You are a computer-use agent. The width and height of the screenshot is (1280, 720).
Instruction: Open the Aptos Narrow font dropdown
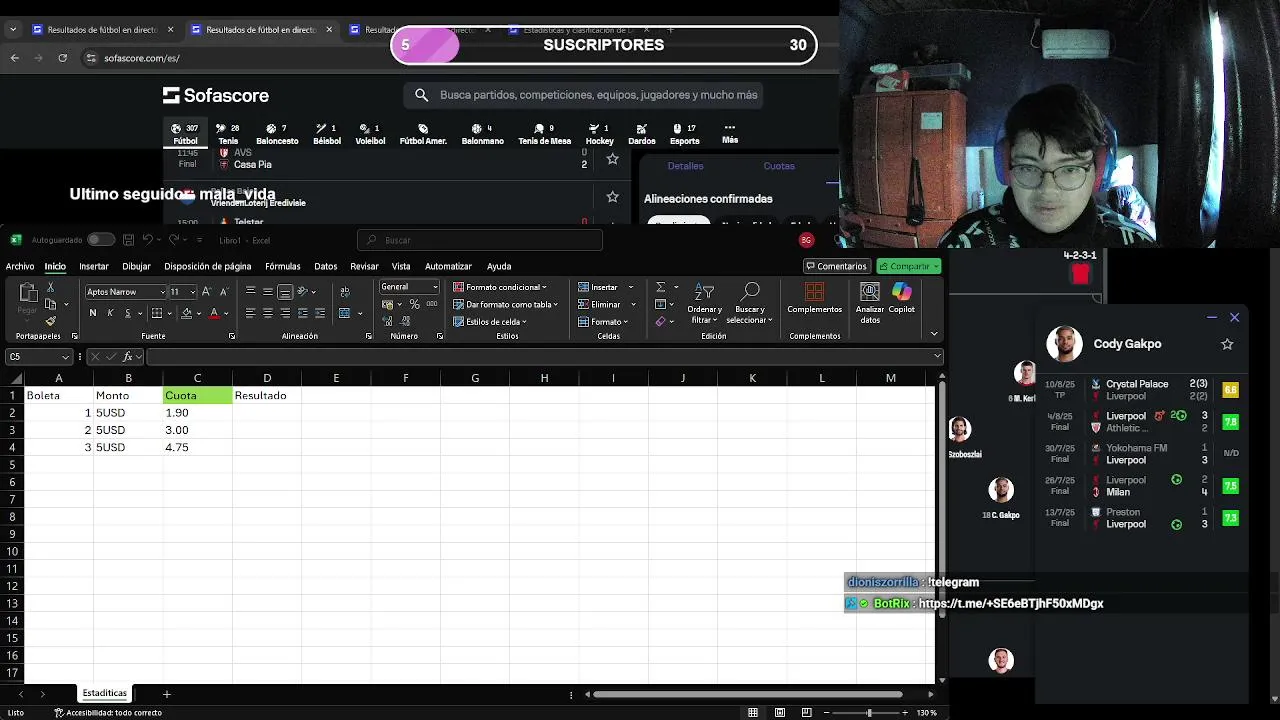pyautogui.click(x=161, y=292)
